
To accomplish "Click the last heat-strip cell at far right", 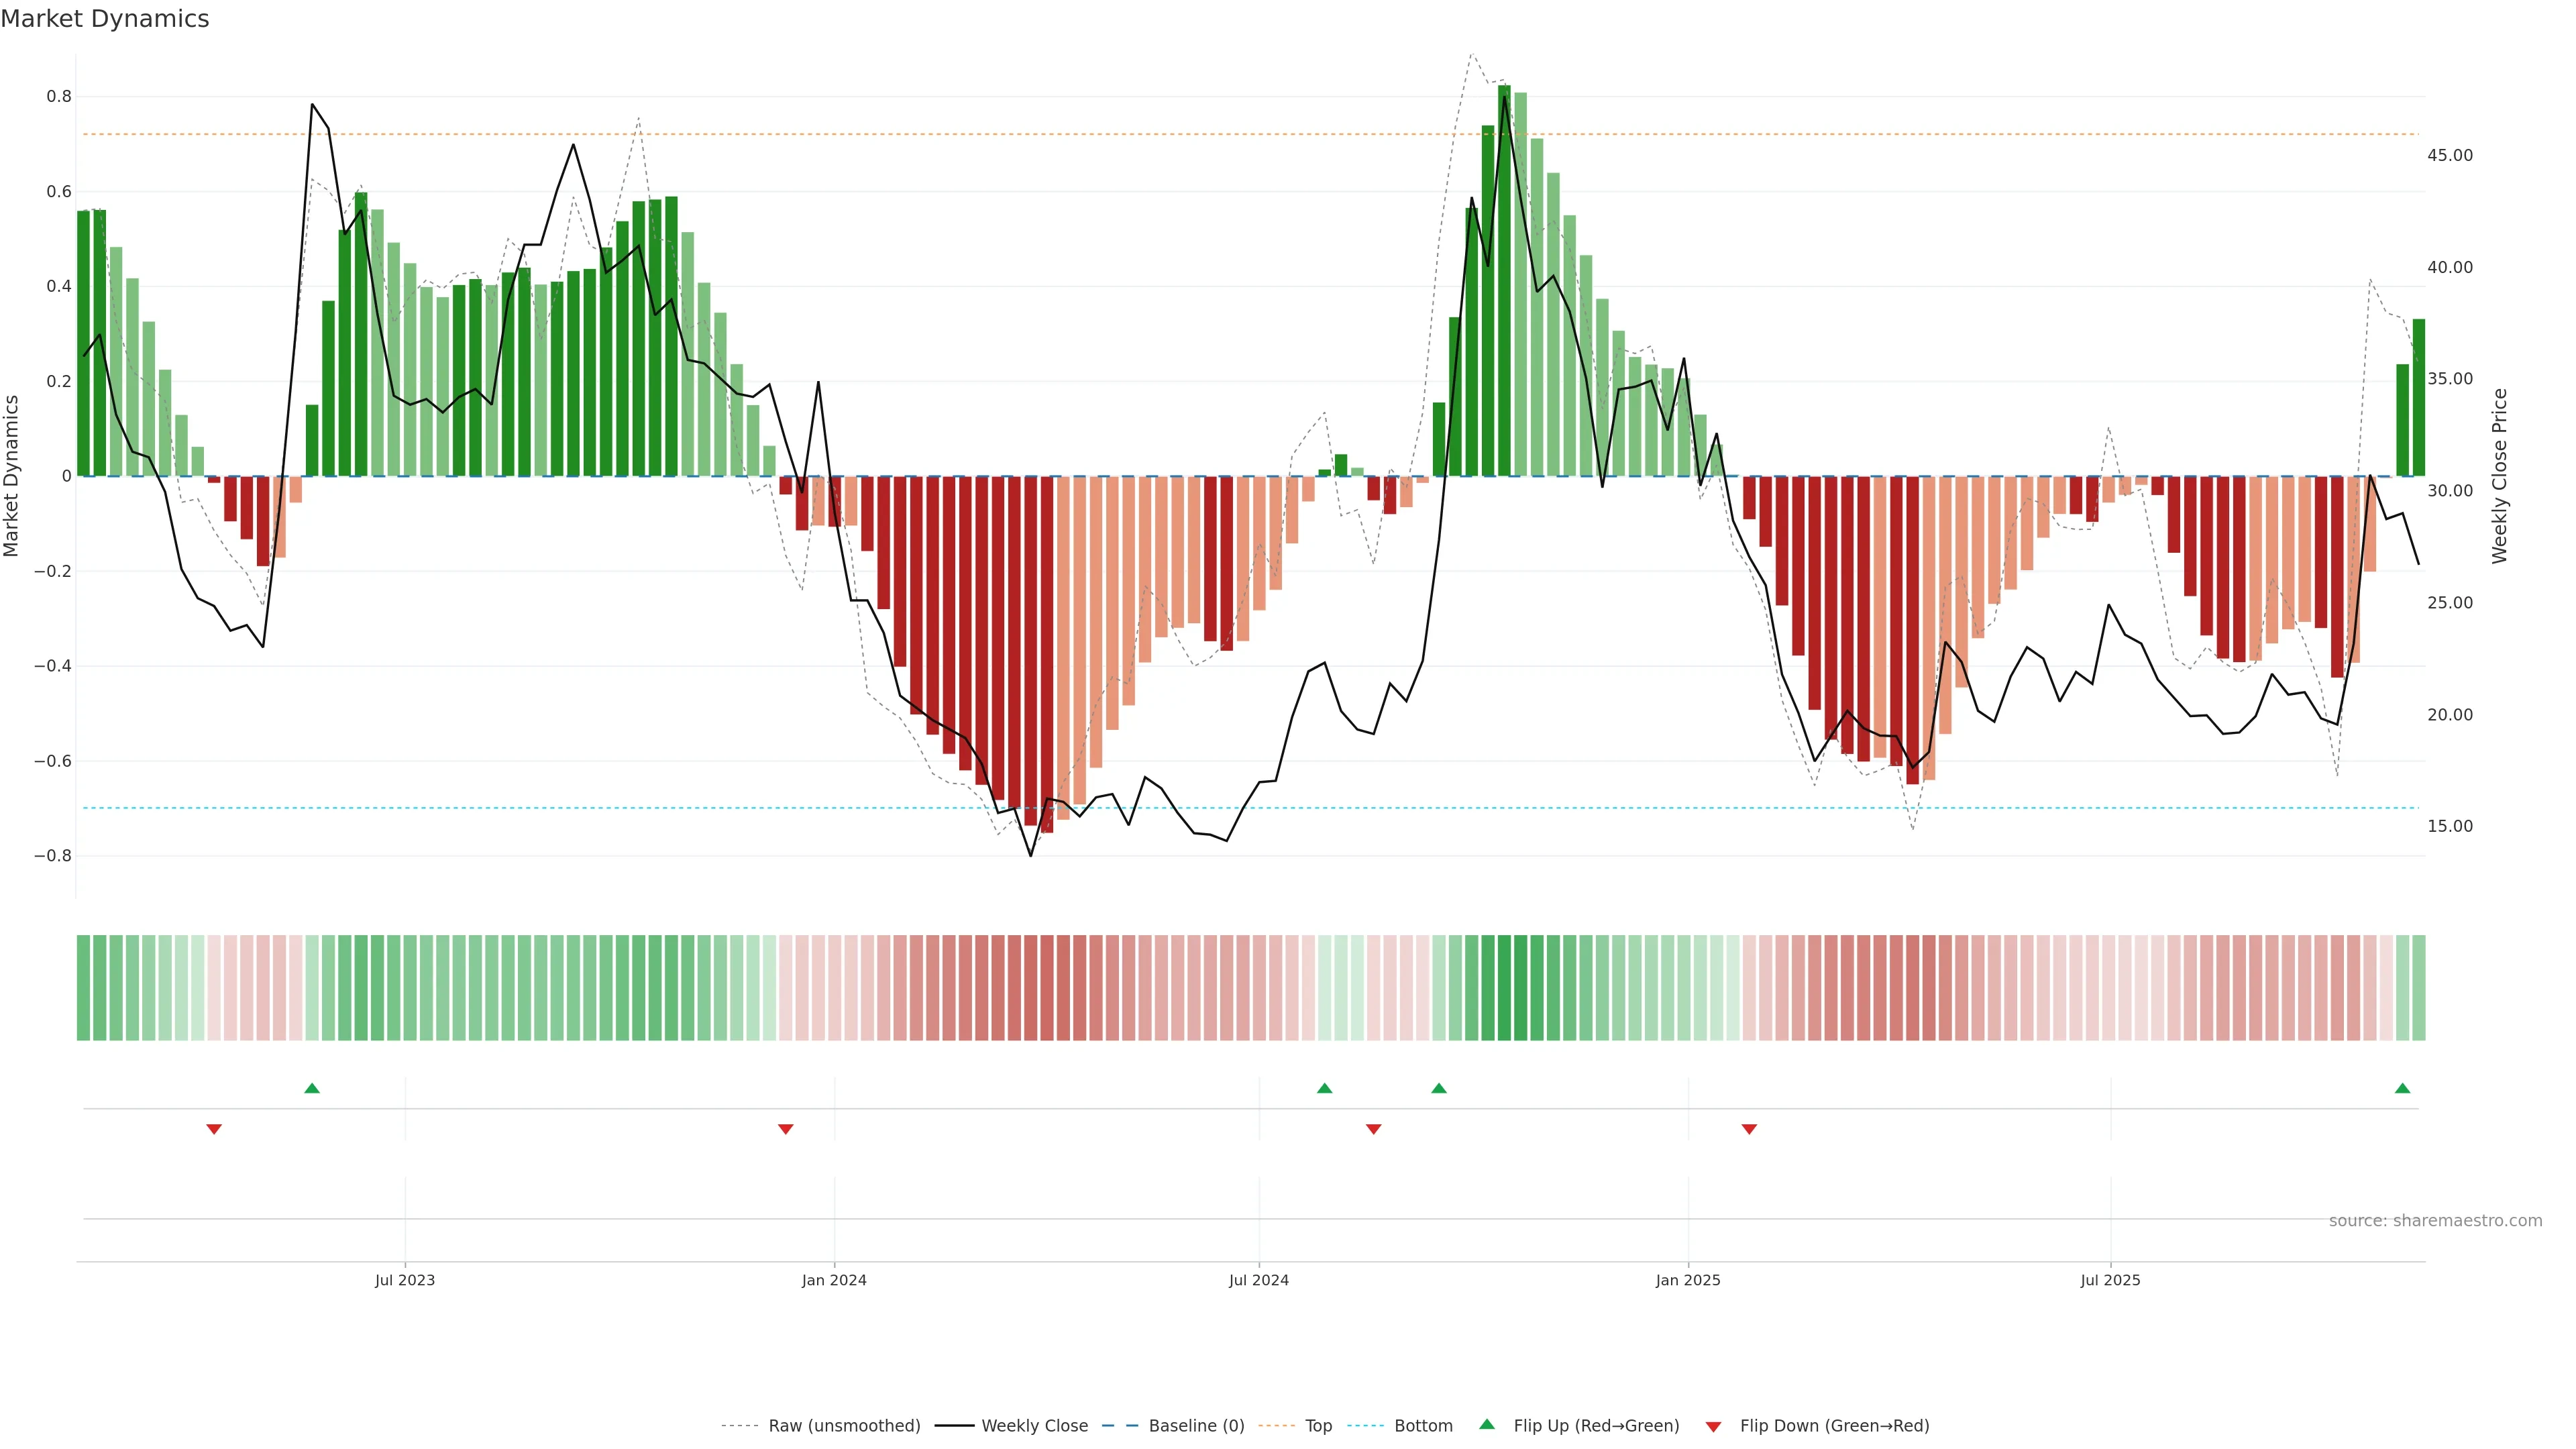I will point(2418,988).
